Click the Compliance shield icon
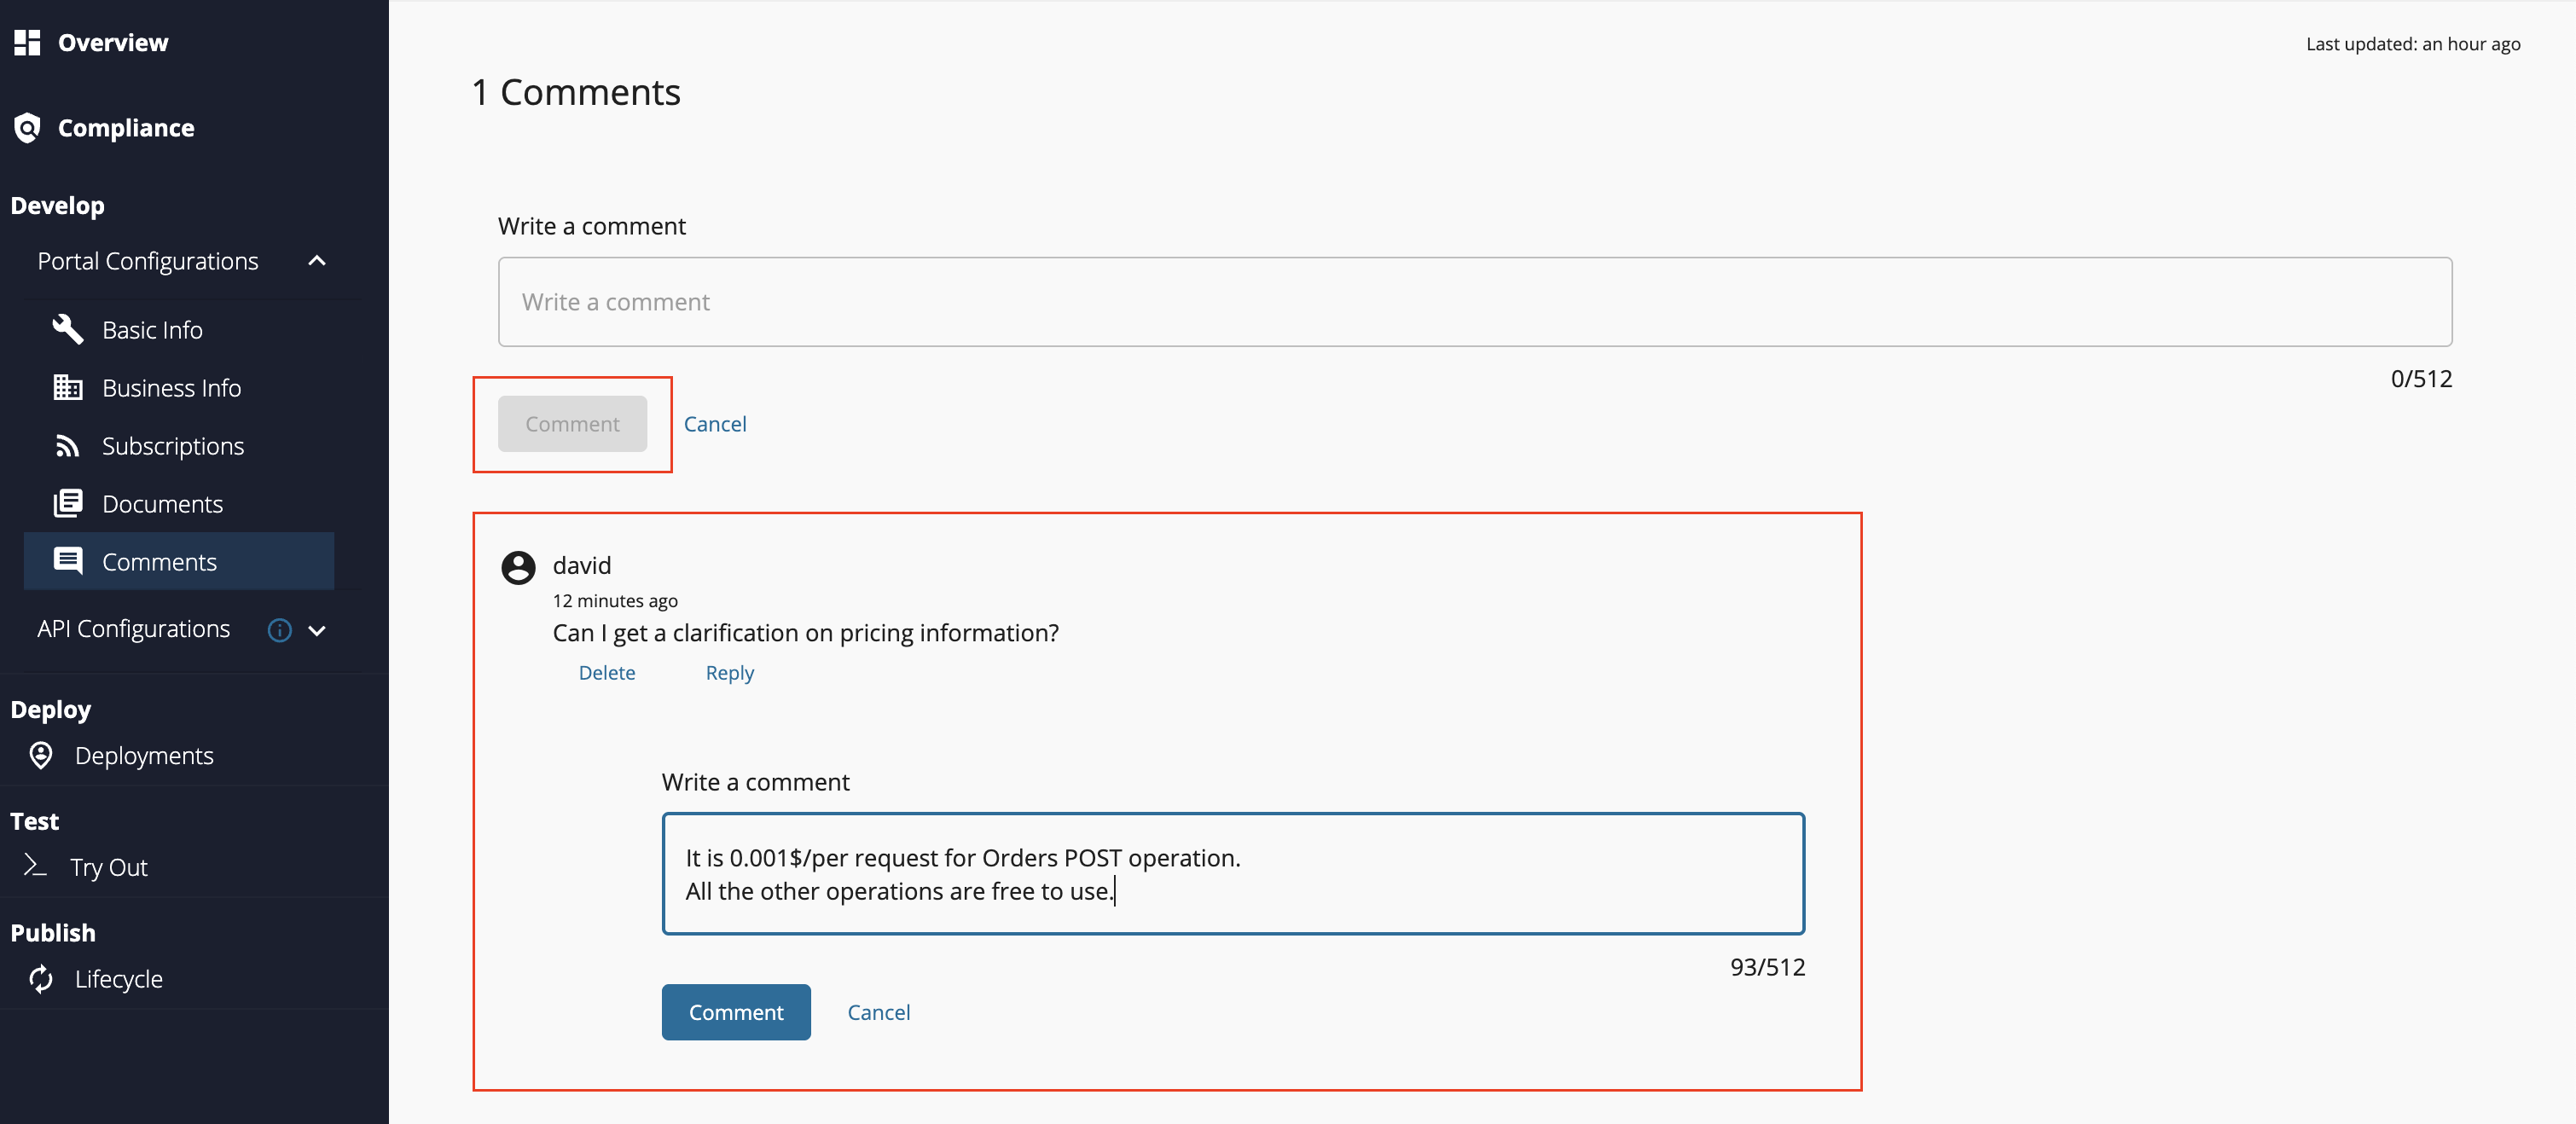 pyautogui.click(x=27, y=128)
